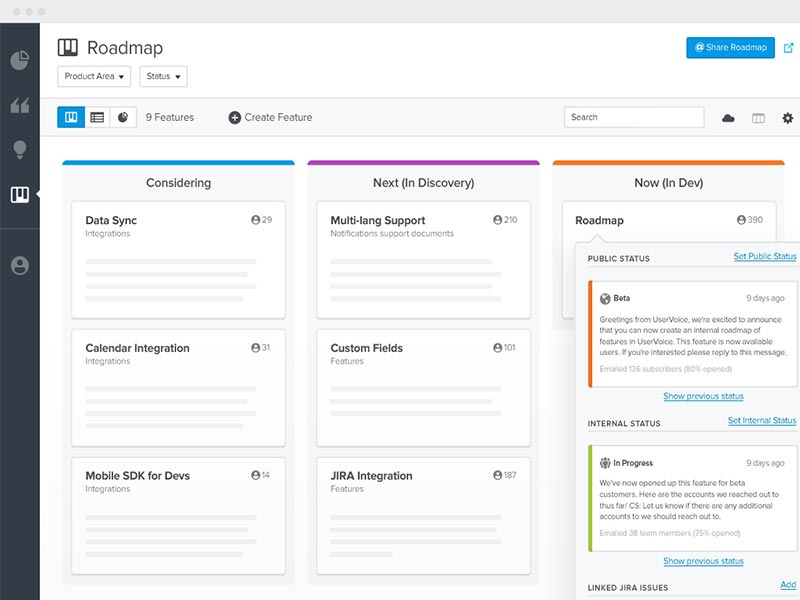Click into the Search field
The height and width of the screenshot is (600, 800).
633,117
